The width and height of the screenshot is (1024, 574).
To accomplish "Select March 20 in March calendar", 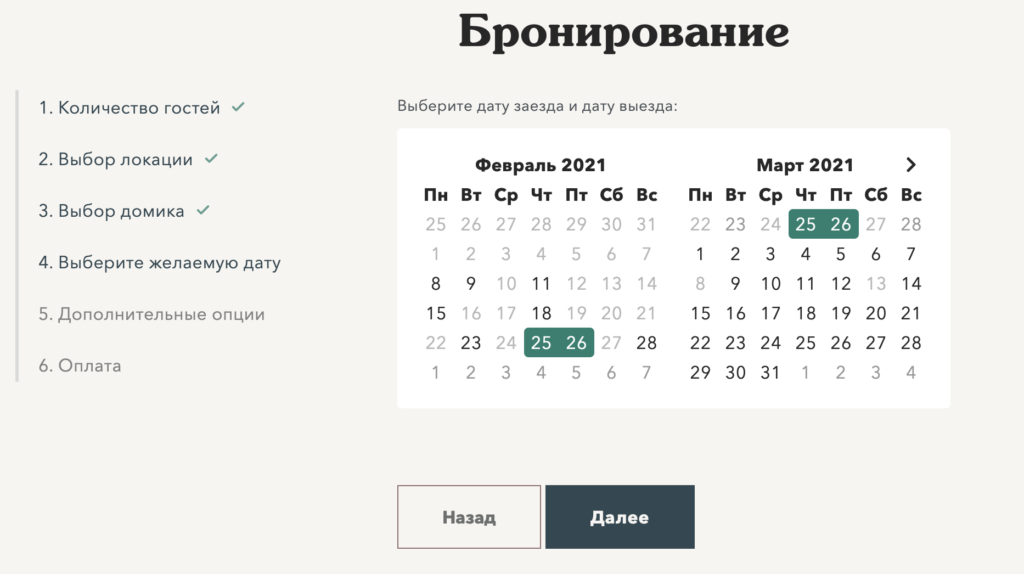I will tap(876, 313).
